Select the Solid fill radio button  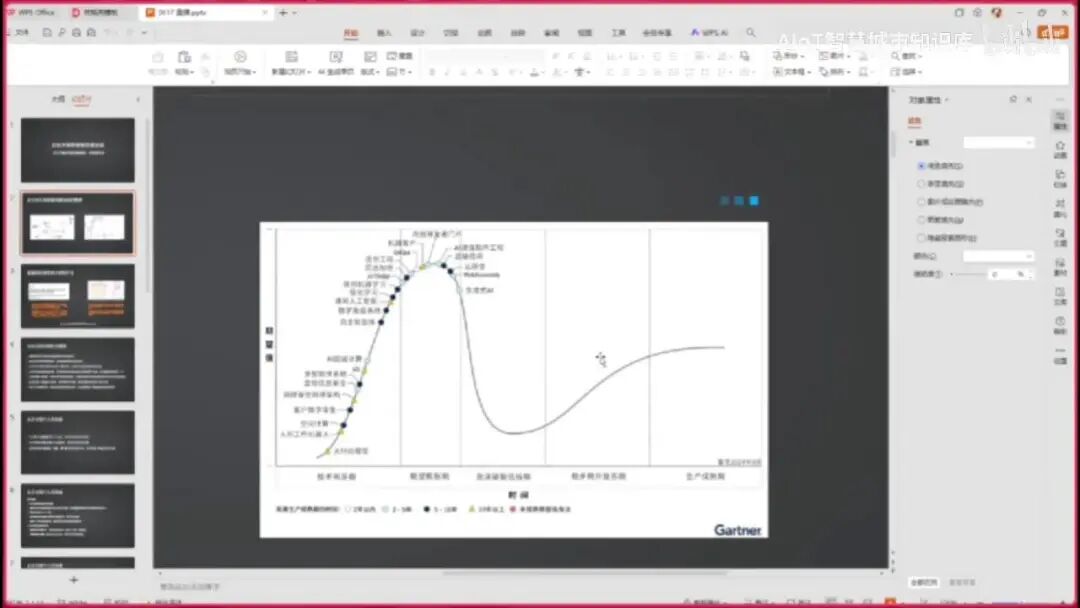[x=922, y=166]
